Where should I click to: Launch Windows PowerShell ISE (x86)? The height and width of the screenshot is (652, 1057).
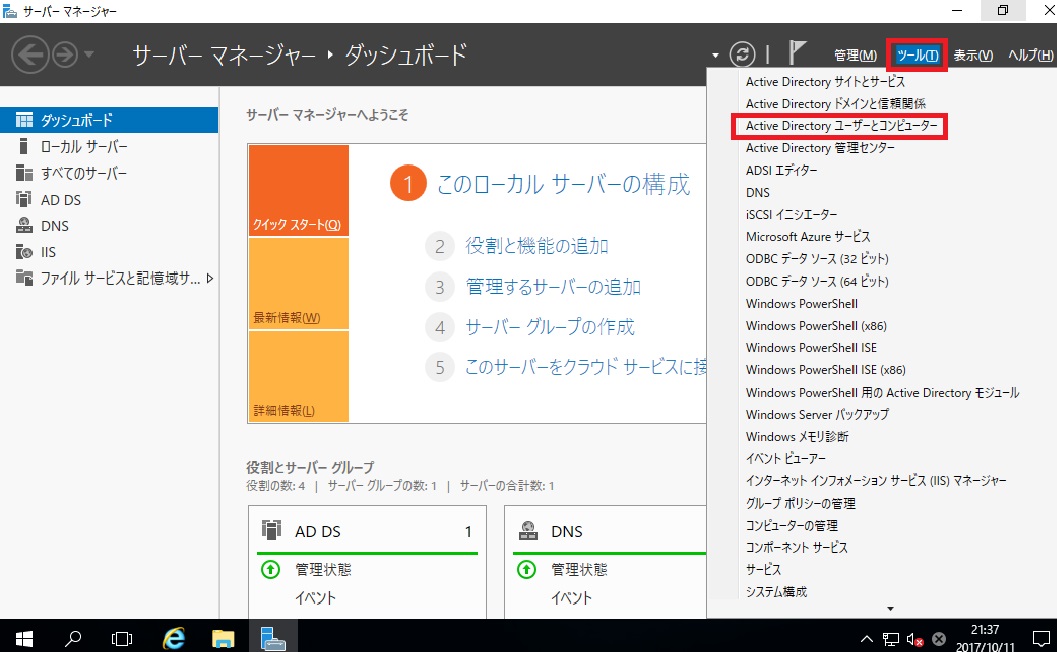click(825, 370)
